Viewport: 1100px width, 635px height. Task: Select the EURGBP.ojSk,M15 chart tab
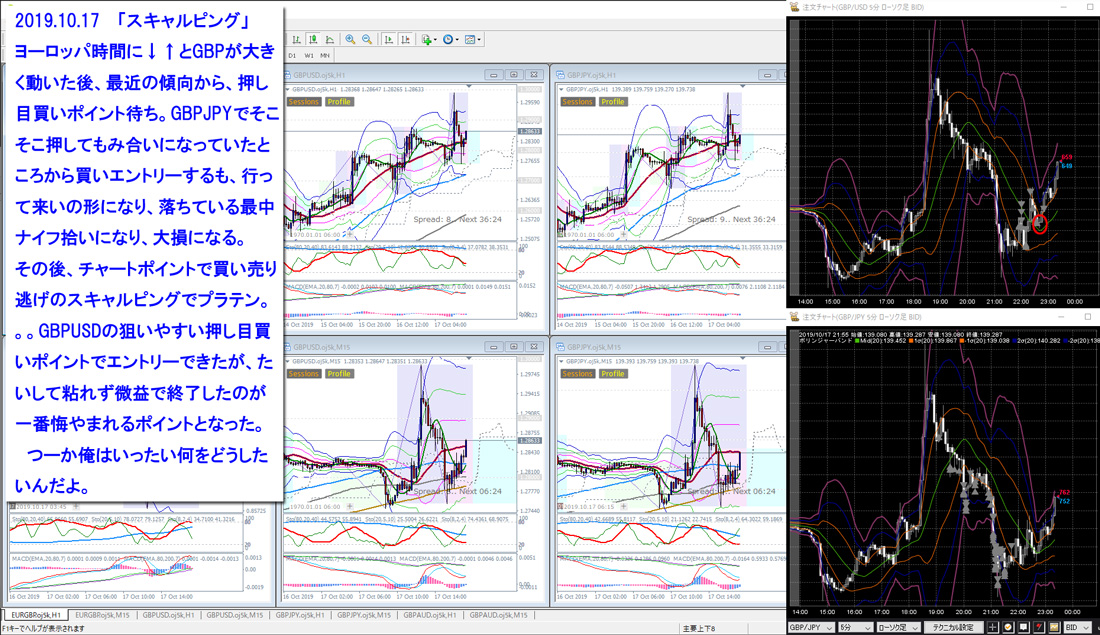[x=103, y=615]
